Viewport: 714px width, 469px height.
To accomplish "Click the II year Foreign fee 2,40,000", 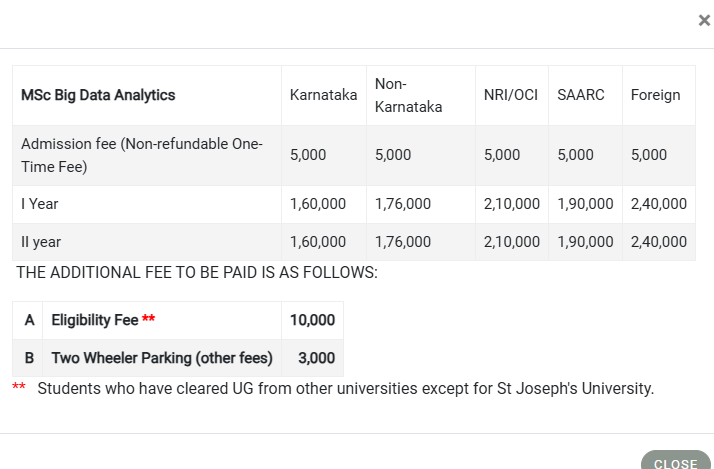I will coord(658,242).
